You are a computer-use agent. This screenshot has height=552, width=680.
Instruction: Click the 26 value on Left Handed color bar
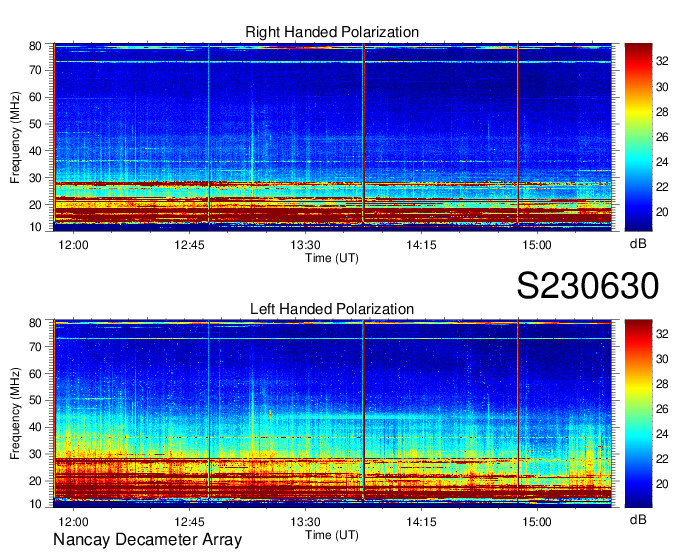[662, 409]
